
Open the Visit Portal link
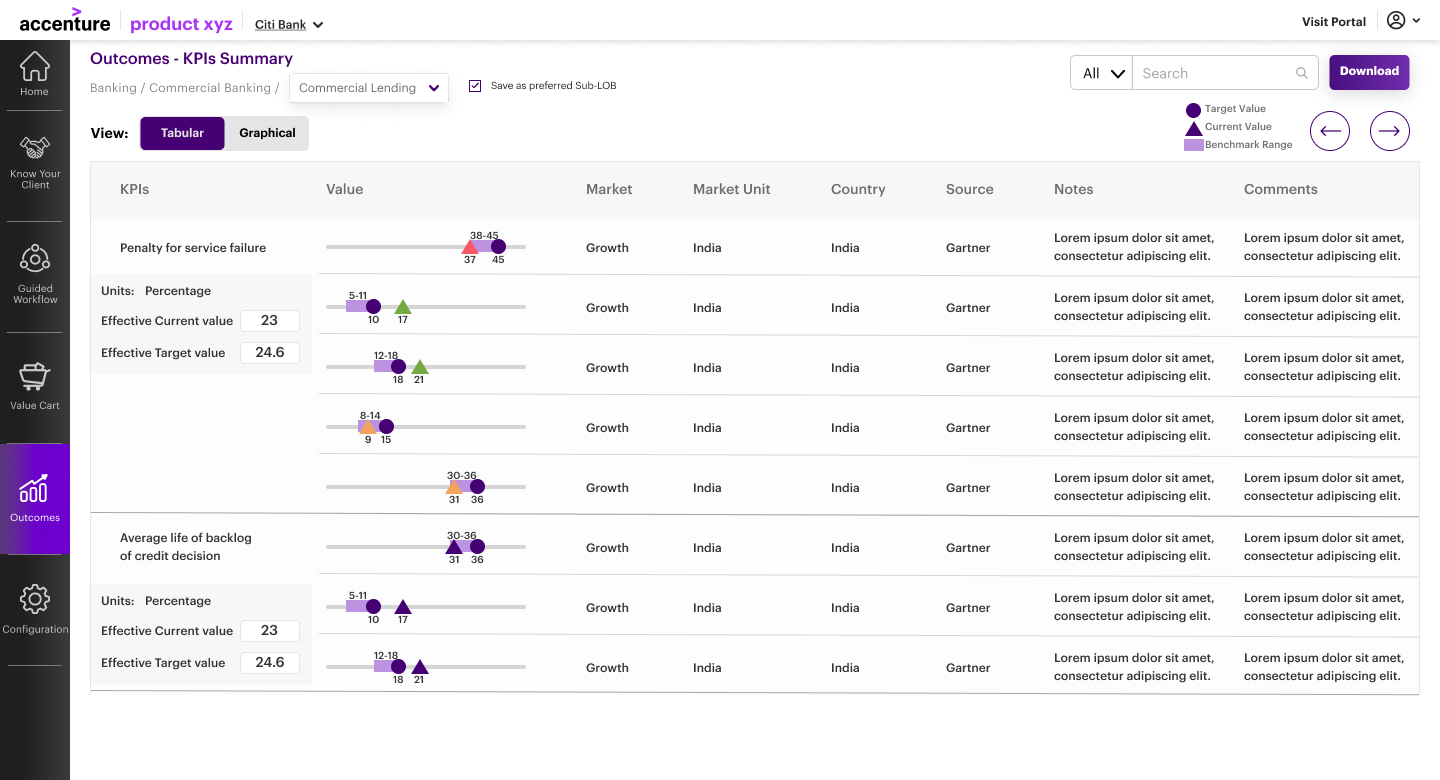click(x=1334, y=21)
